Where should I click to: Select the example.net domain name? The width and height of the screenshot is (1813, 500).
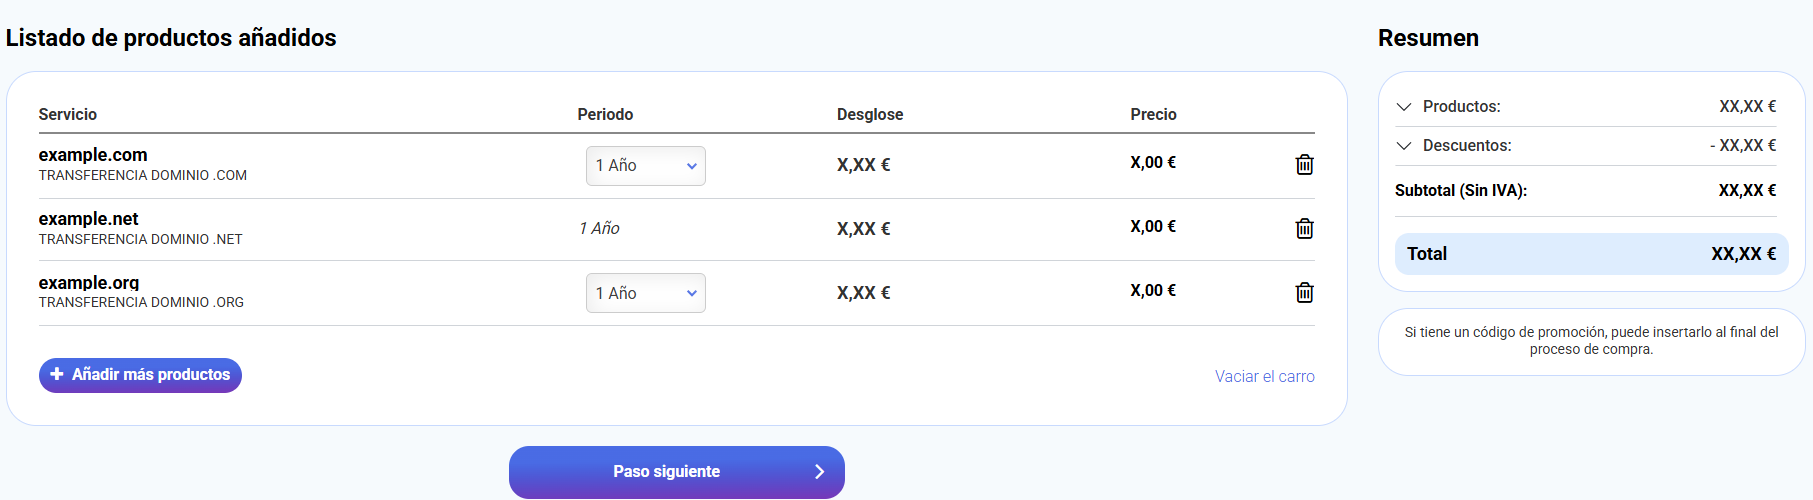89,219
